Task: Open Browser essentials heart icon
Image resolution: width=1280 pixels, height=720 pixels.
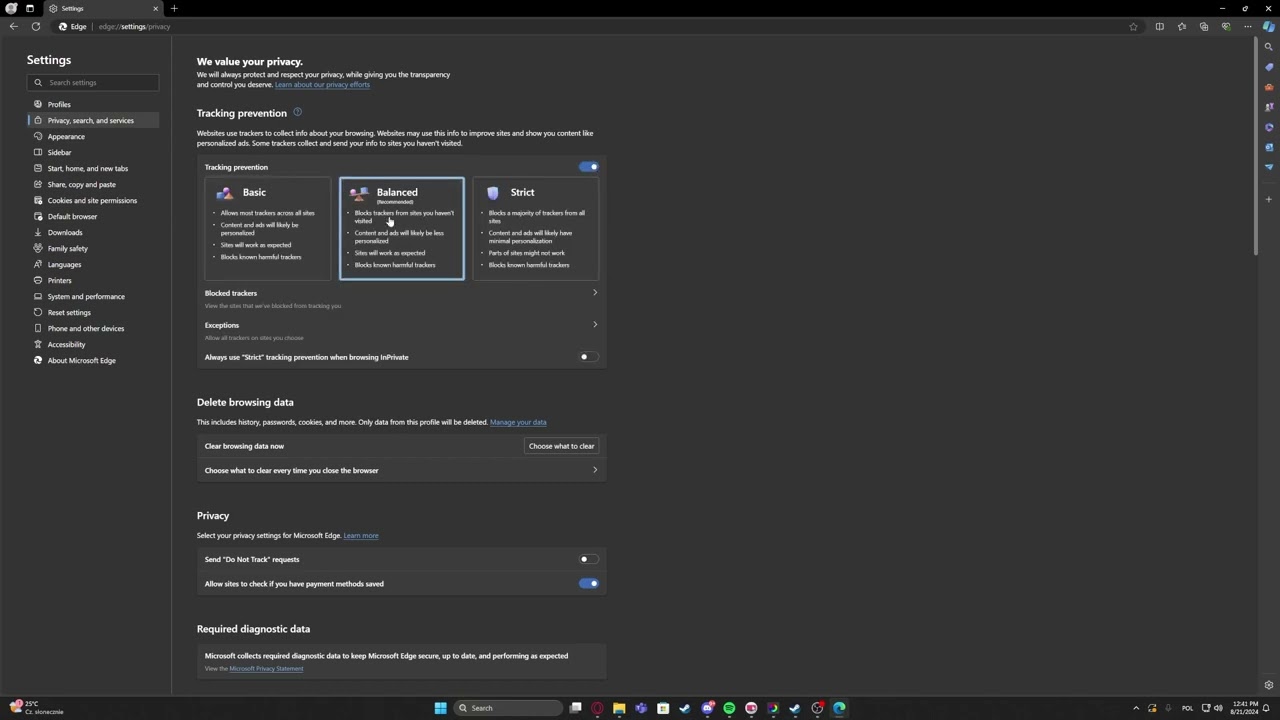Action: [x=1226, y=26]
